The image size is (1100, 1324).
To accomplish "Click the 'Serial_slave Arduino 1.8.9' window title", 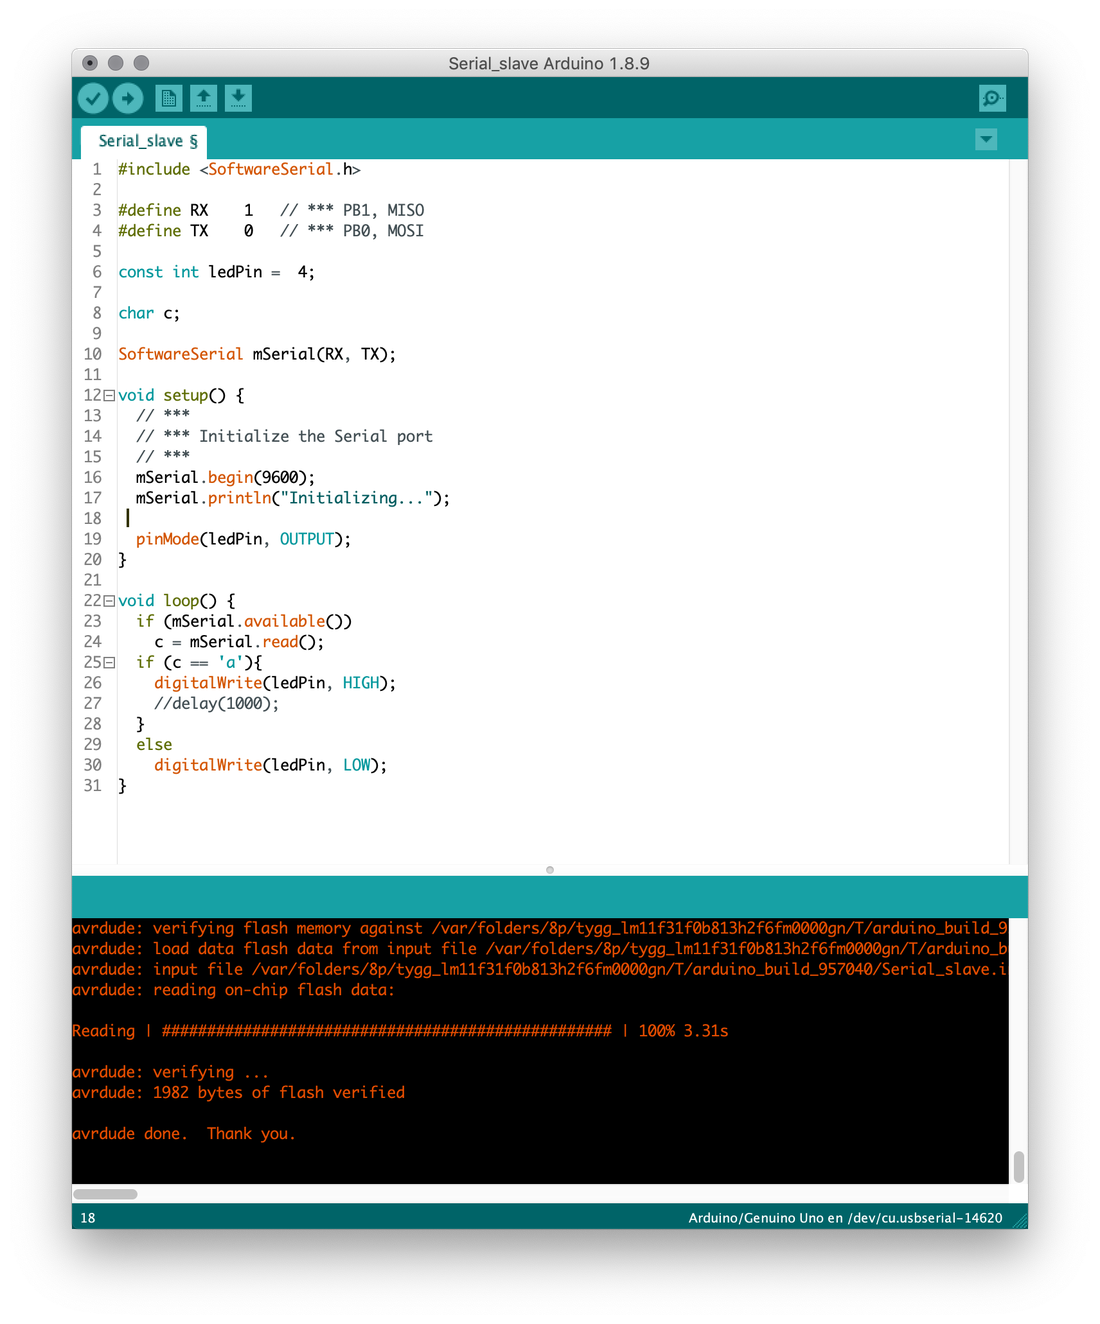I will (x=549, y=63).
